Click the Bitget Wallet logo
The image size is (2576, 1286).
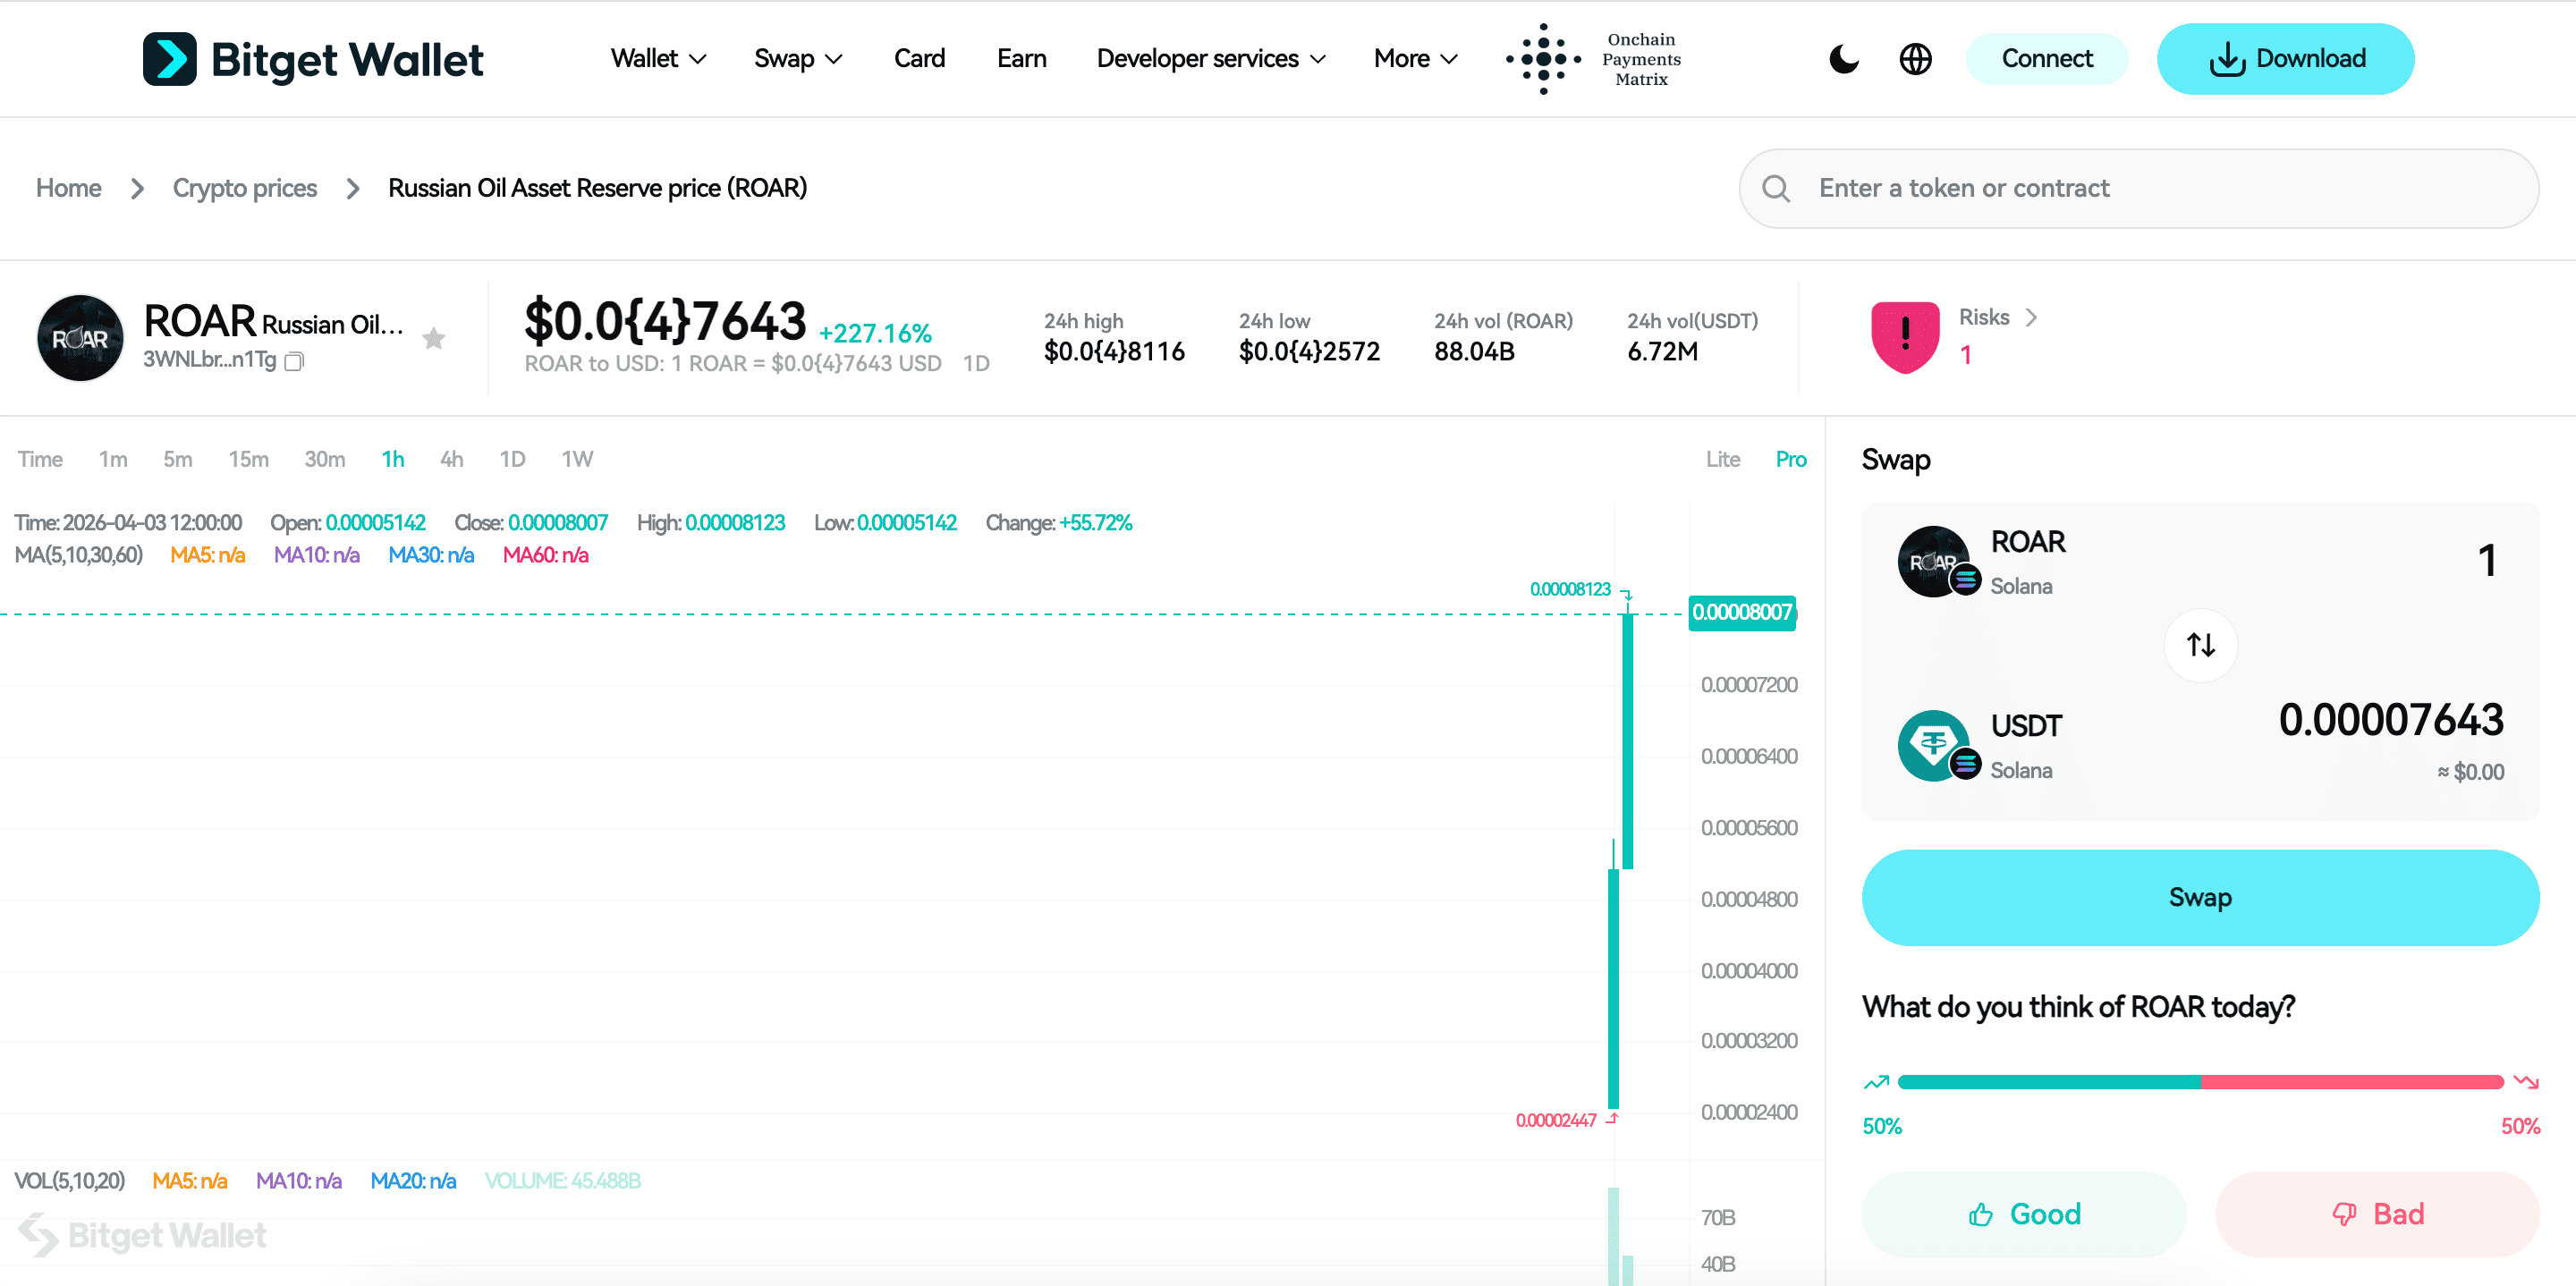313,59
